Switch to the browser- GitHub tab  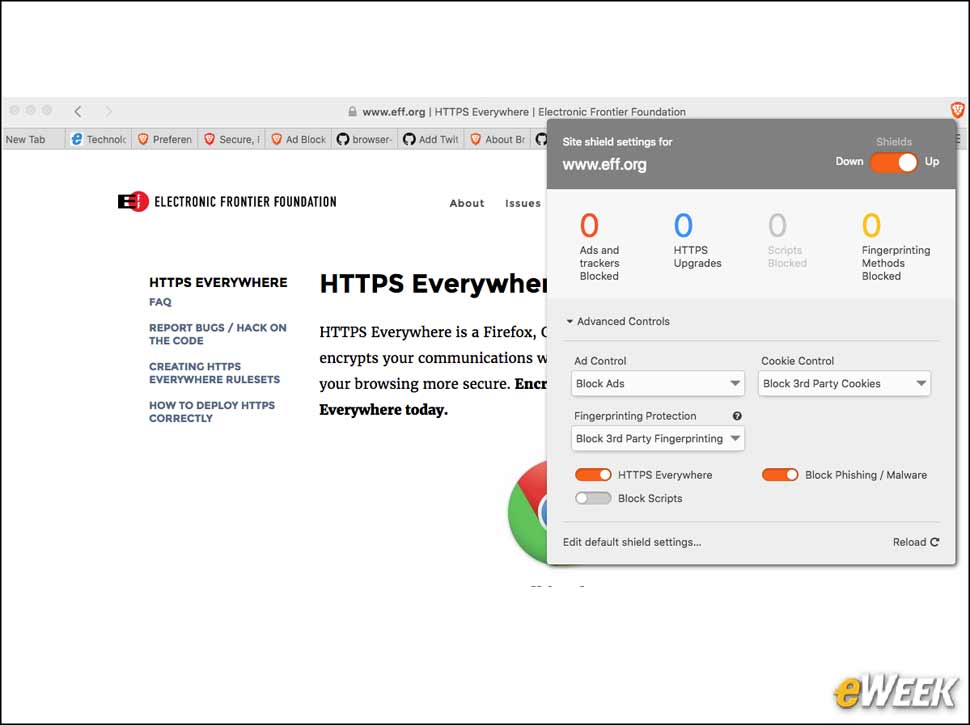click(x=364, y=139)
